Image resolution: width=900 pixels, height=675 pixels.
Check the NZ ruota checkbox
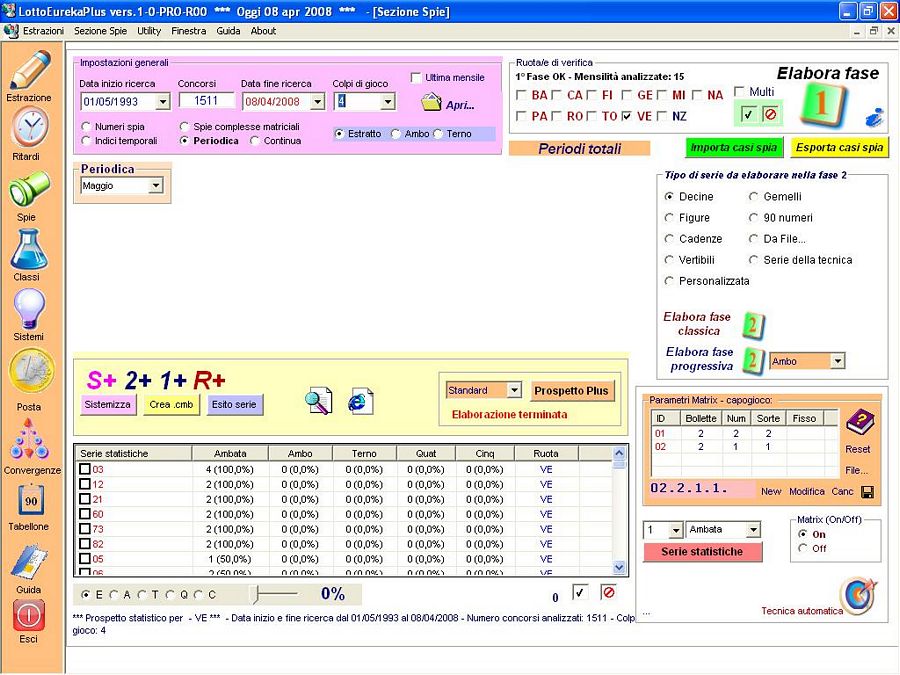point(662,116)
